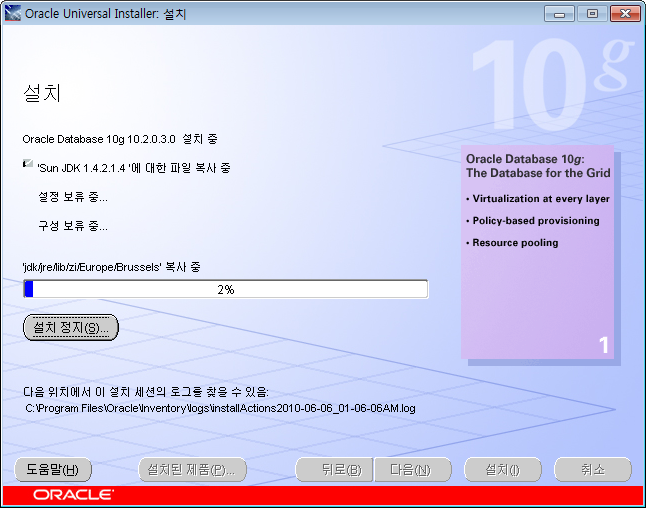Click the ORACLE logo in the red footer

pyautogui.click(x=73, y=495)
